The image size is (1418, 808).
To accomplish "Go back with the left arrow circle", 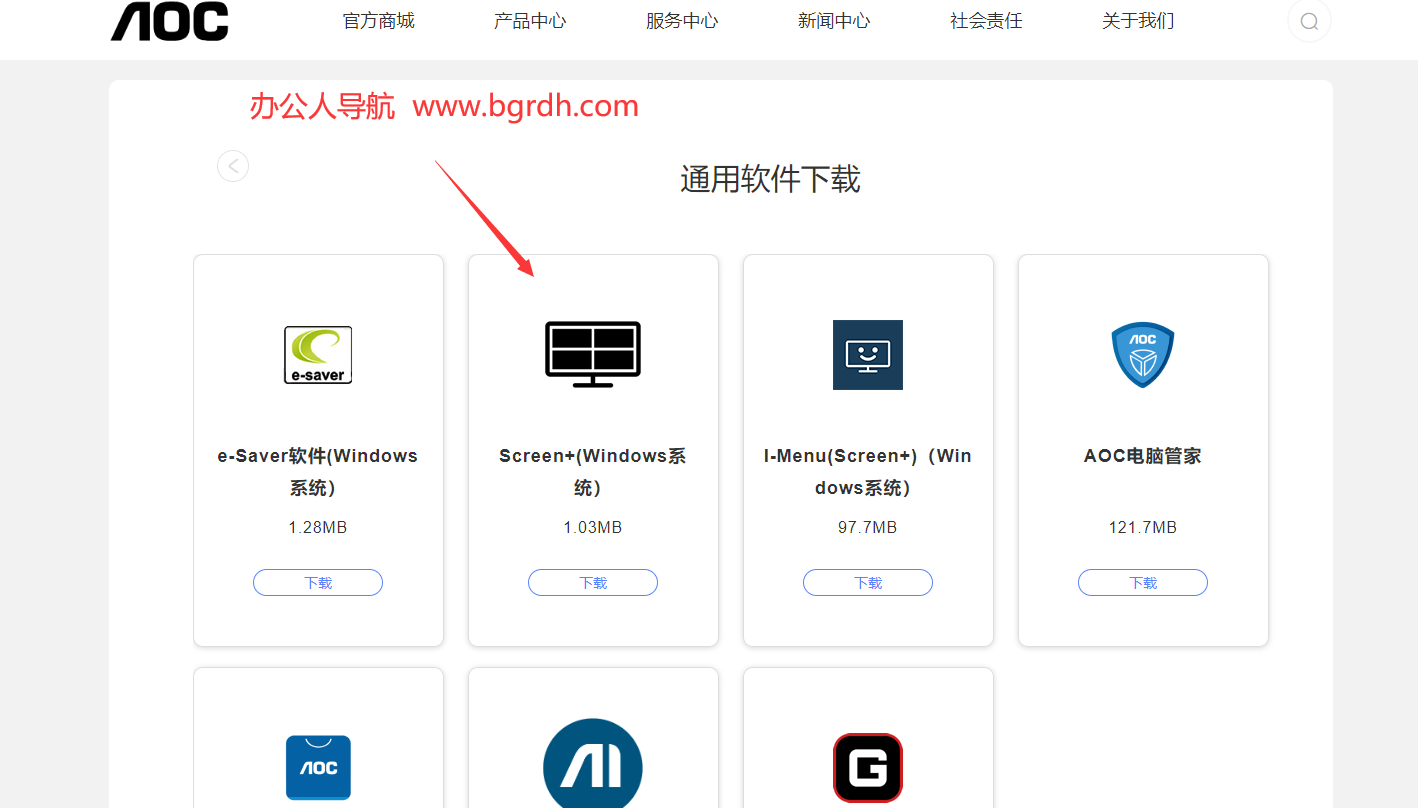I will point(233,166).
